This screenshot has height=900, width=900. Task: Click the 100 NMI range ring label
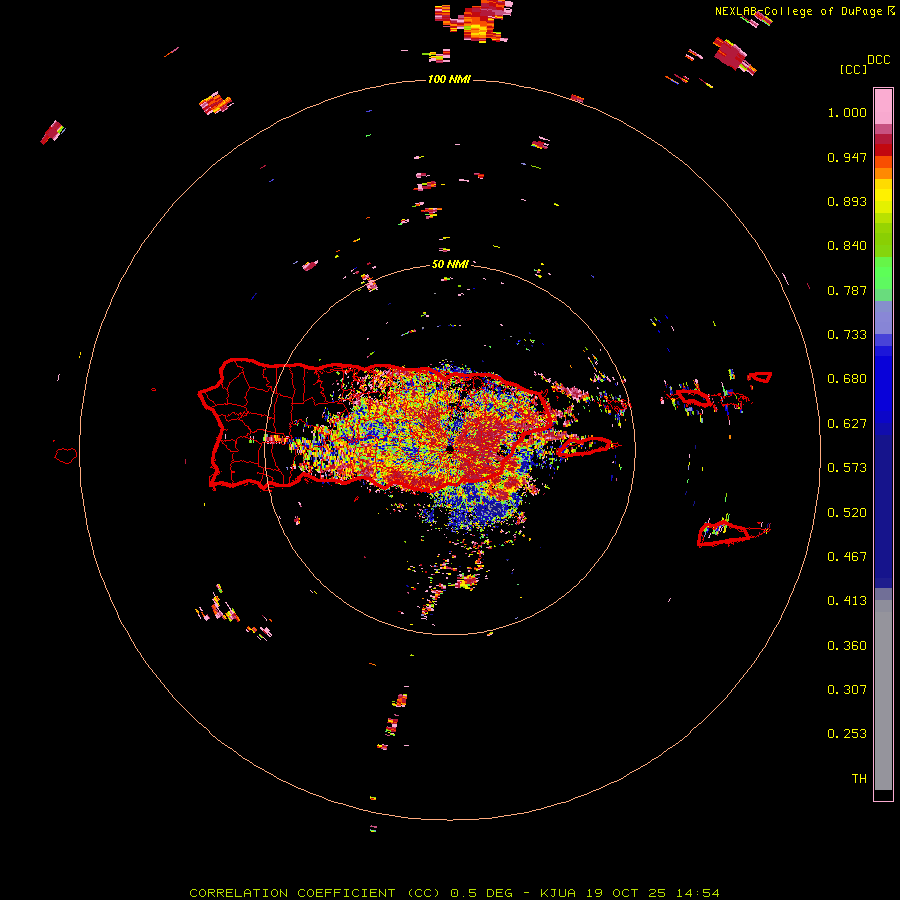449,79
